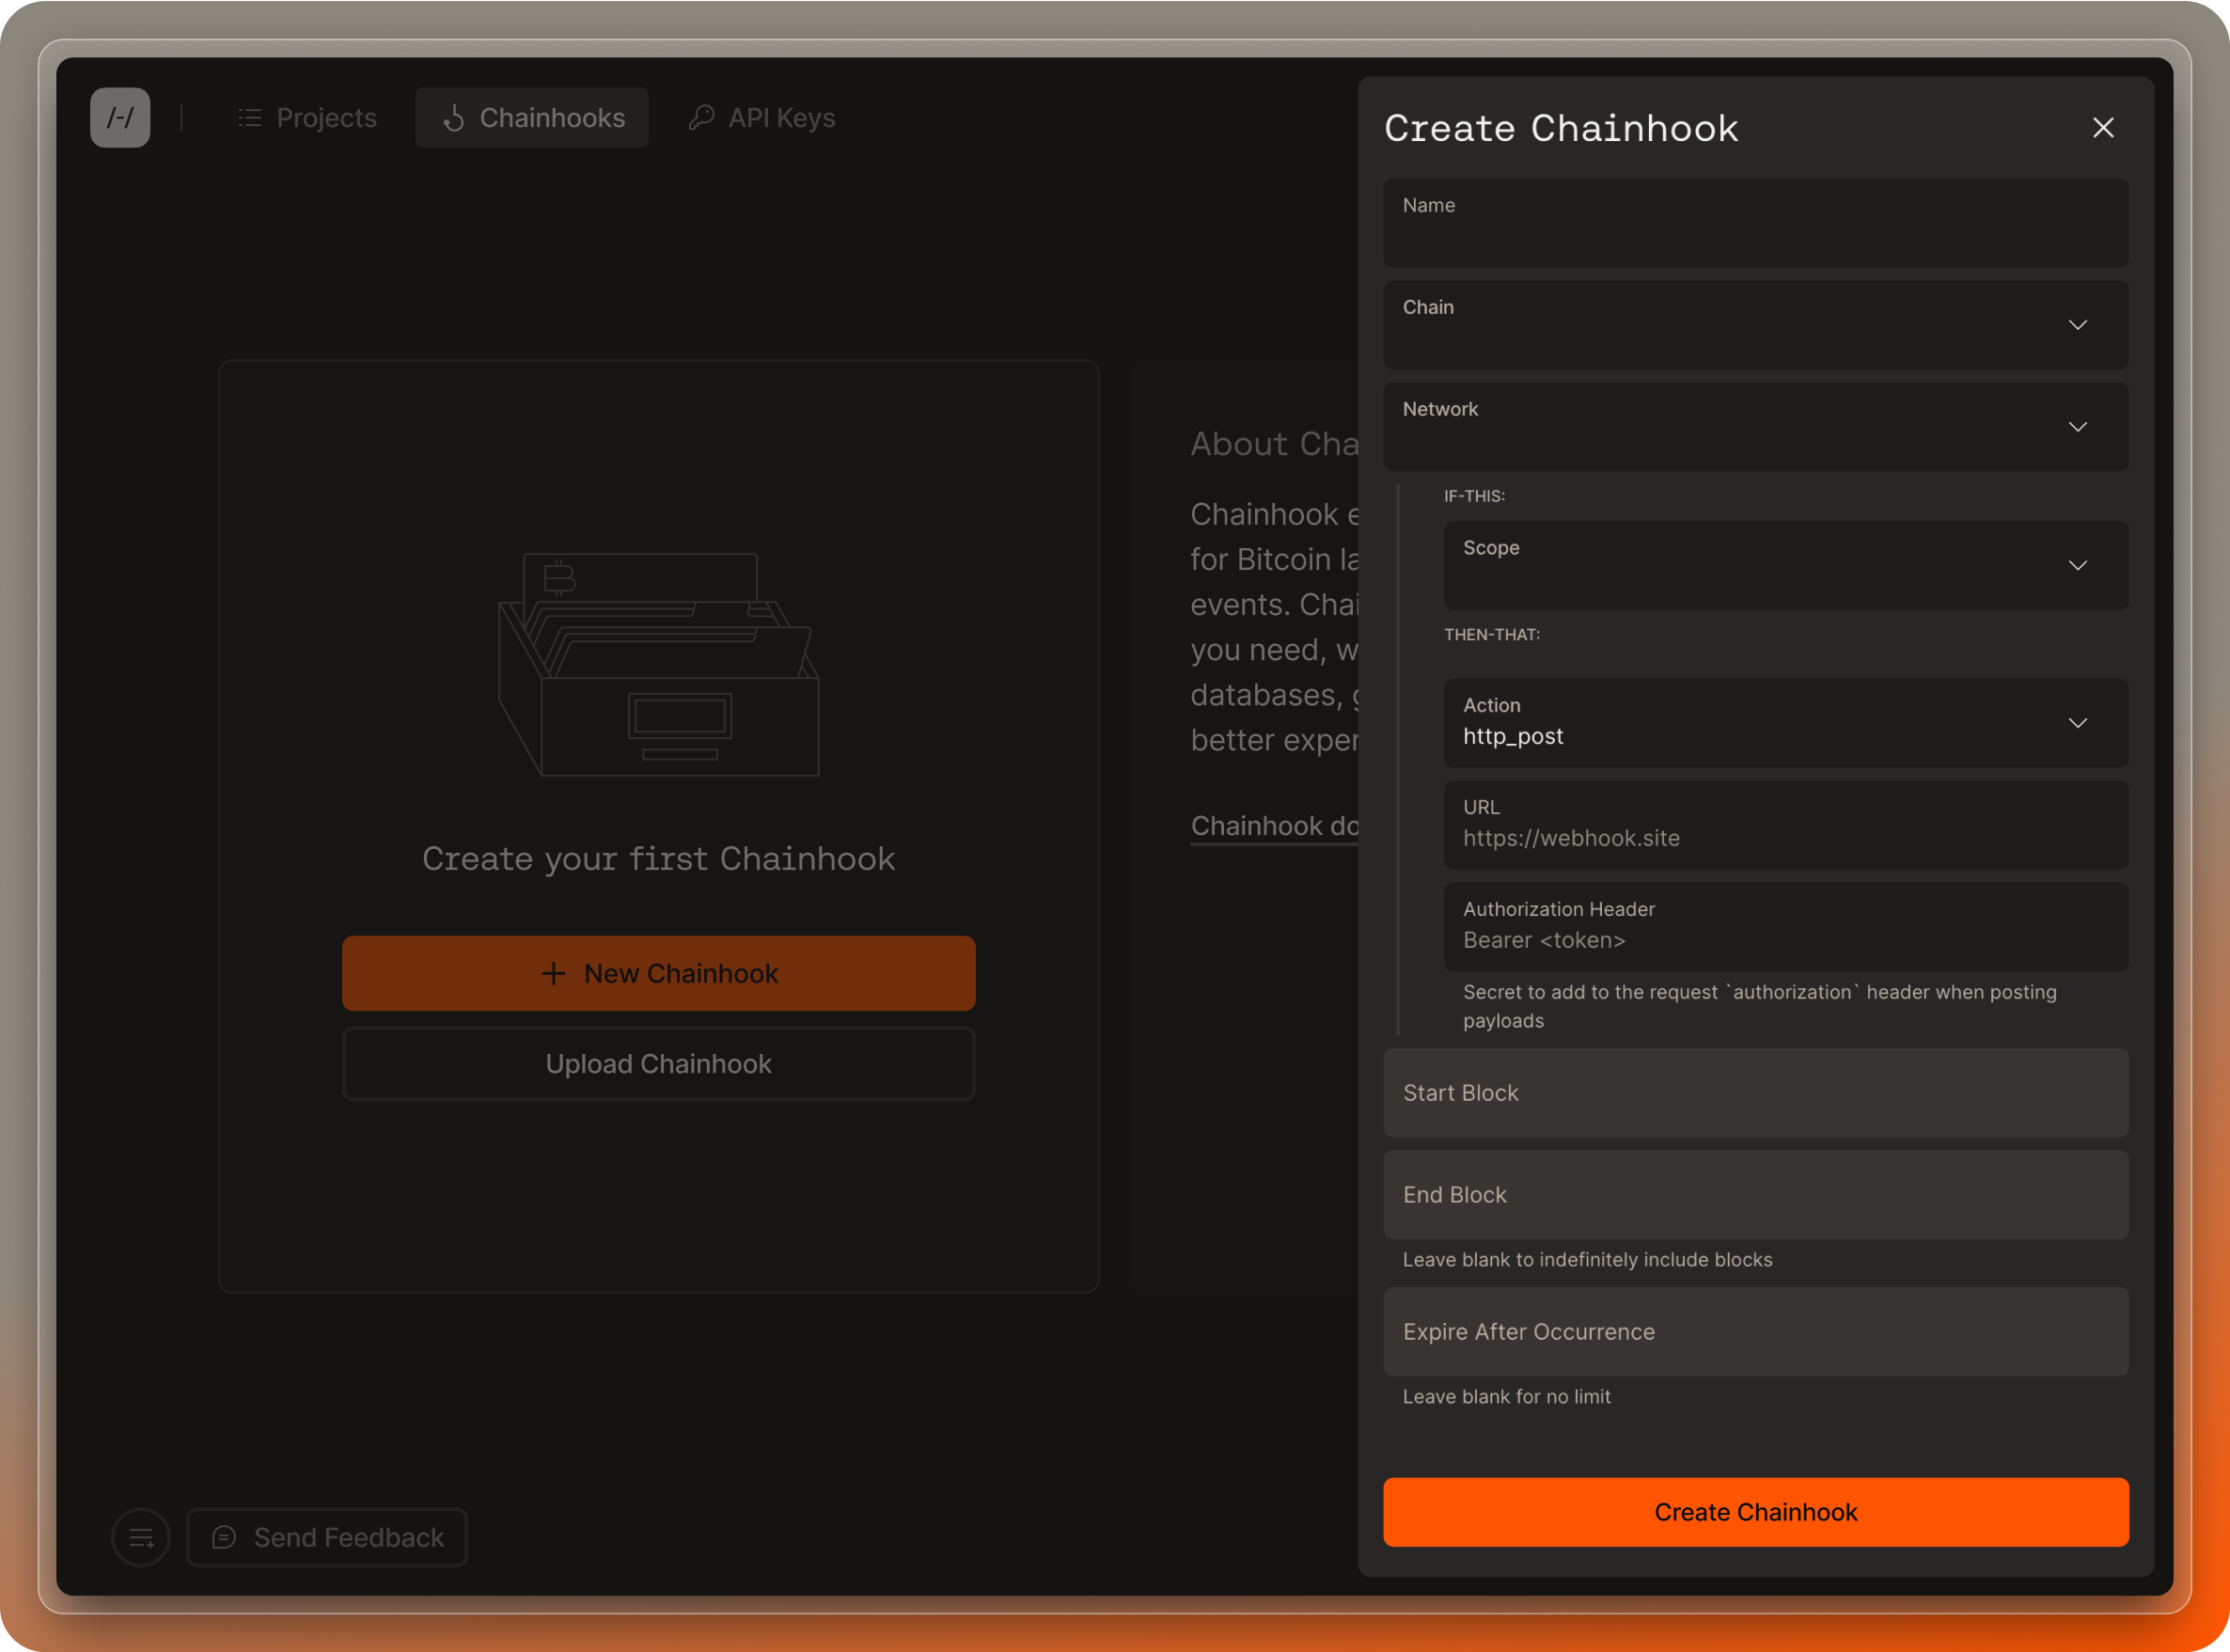
Task: Click the Hiro logo icon top-left
Action: point(118,118)
